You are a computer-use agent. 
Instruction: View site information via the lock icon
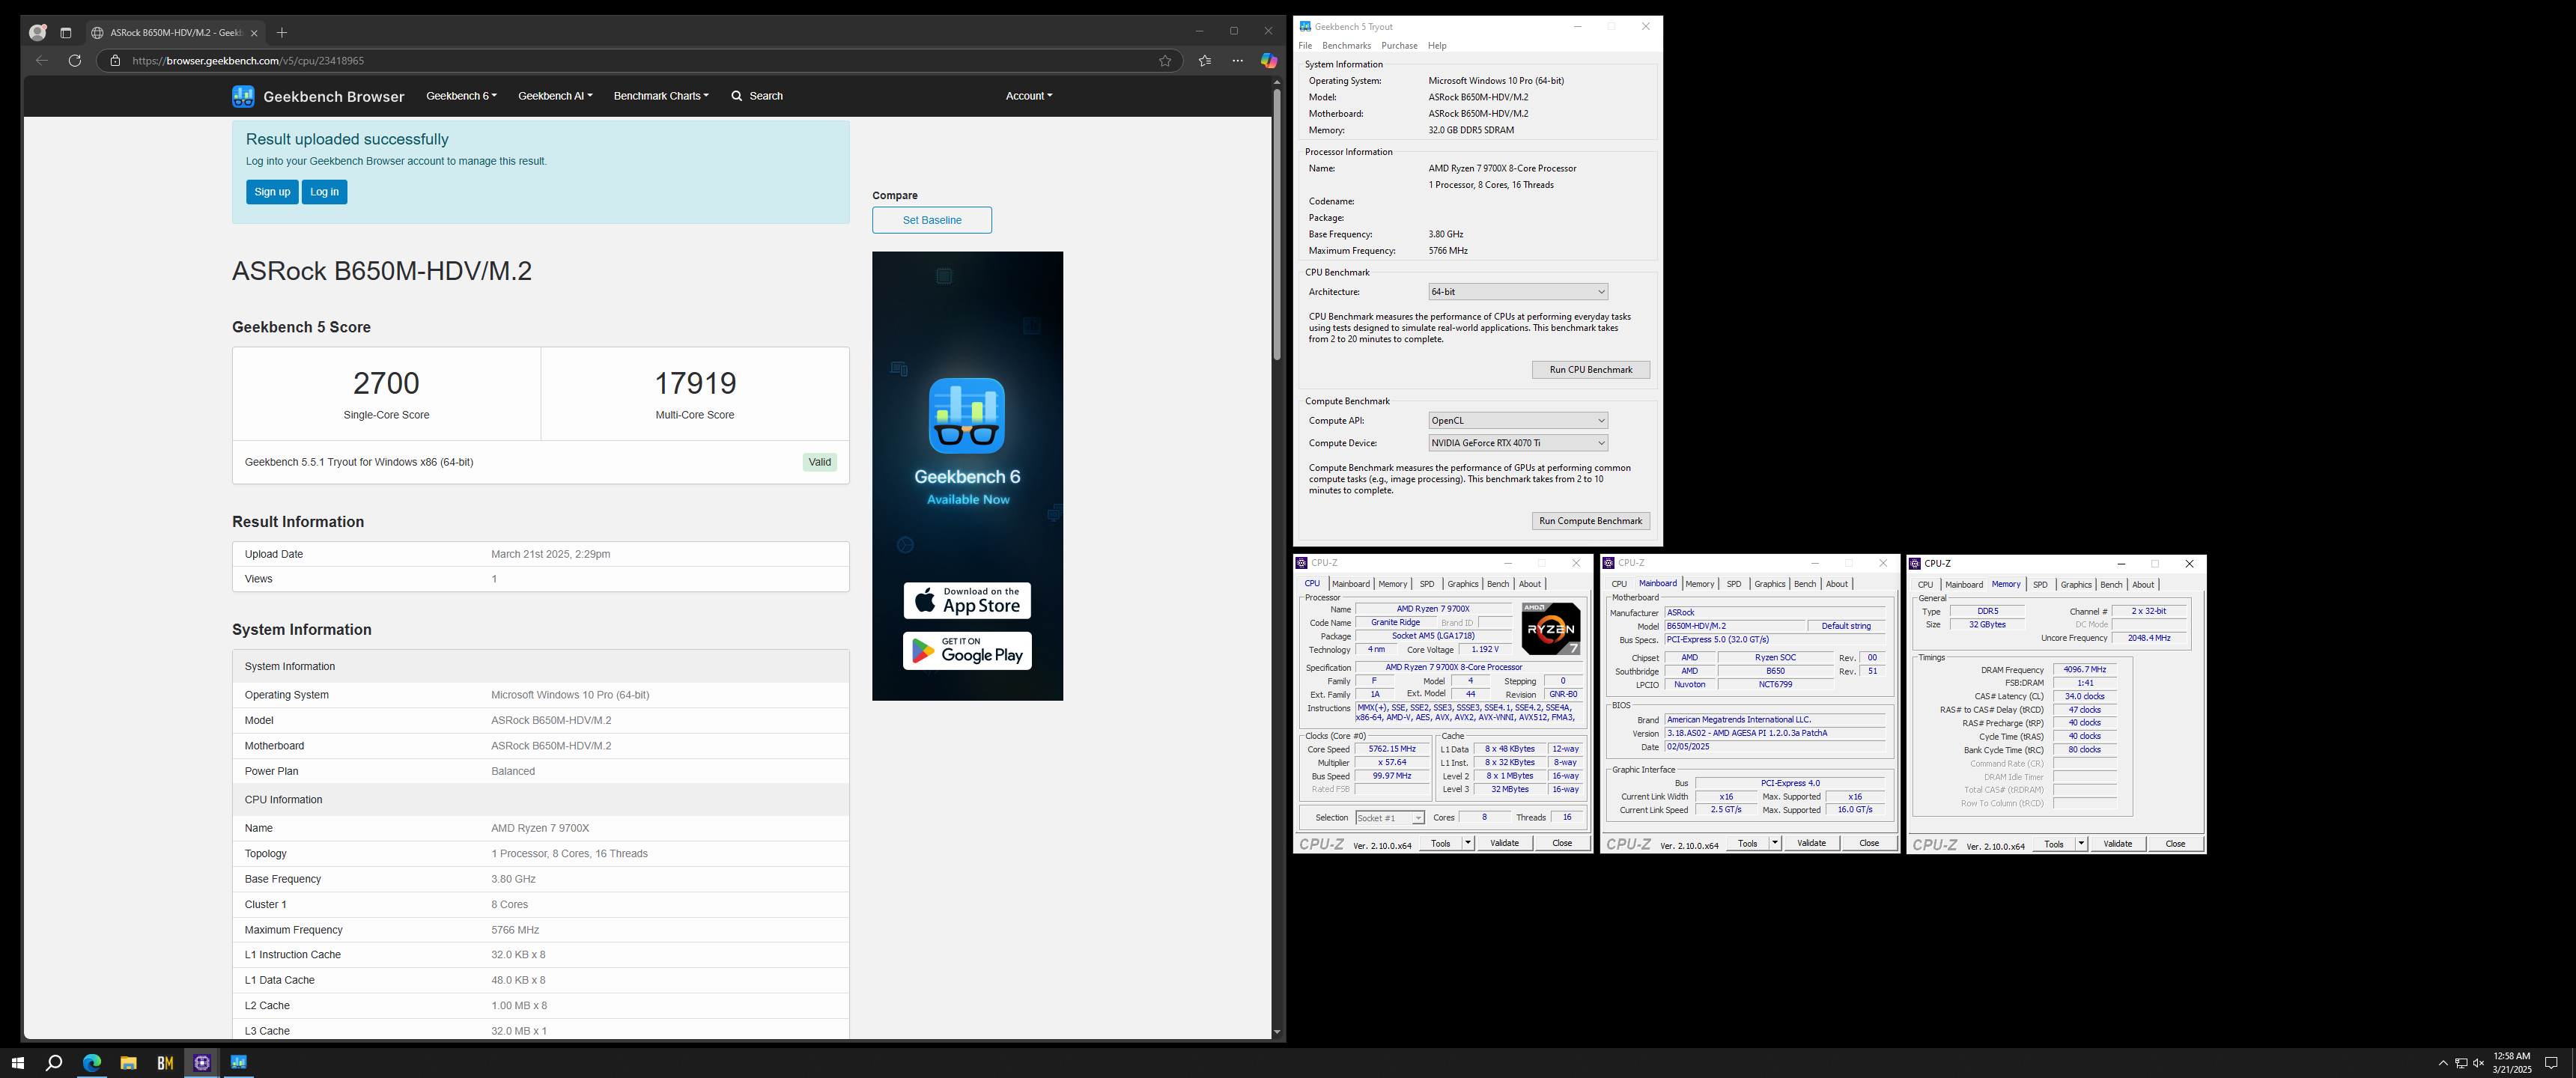coord(115,61)
